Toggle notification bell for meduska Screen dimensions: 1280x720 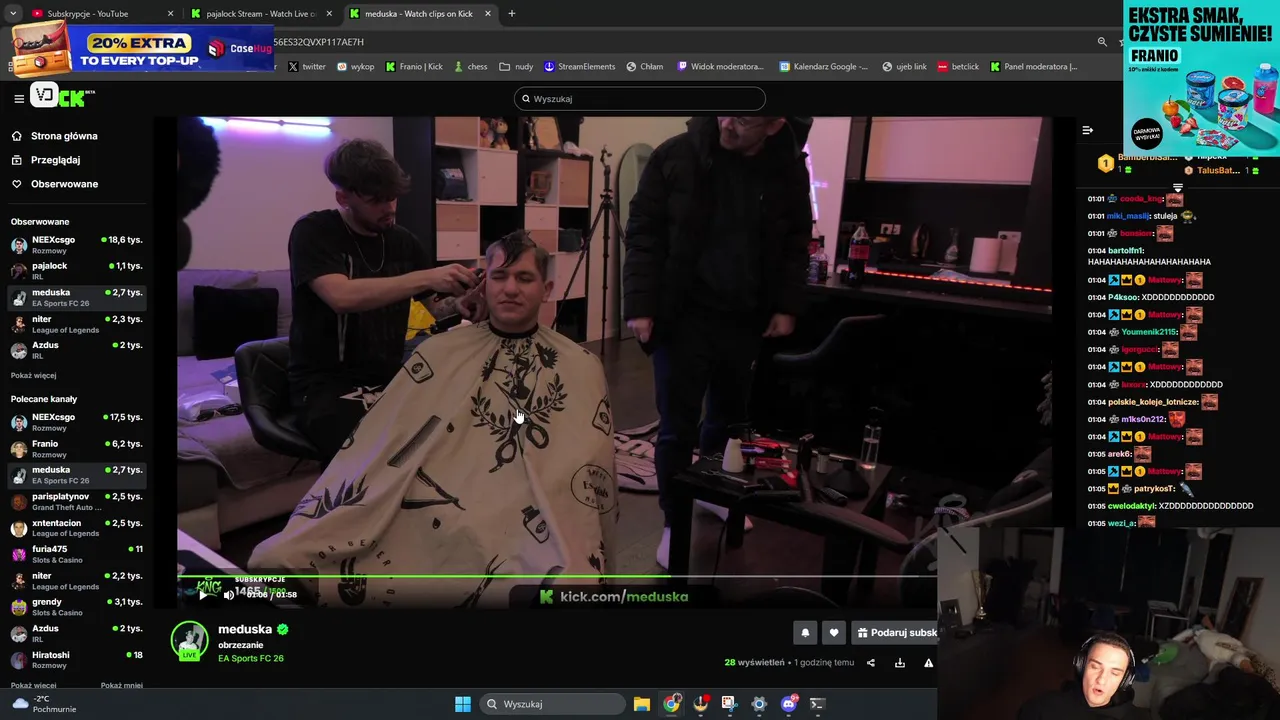pos(805,632)
